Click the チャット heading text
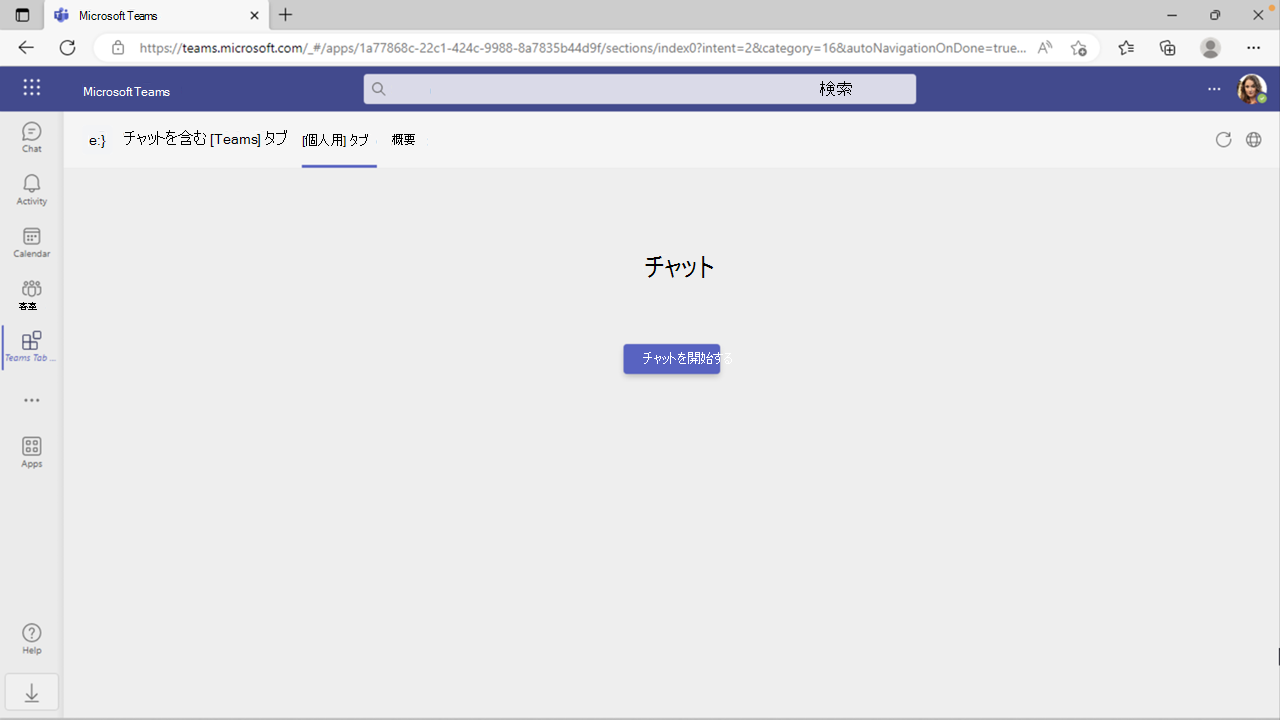 tap(679, 267)
